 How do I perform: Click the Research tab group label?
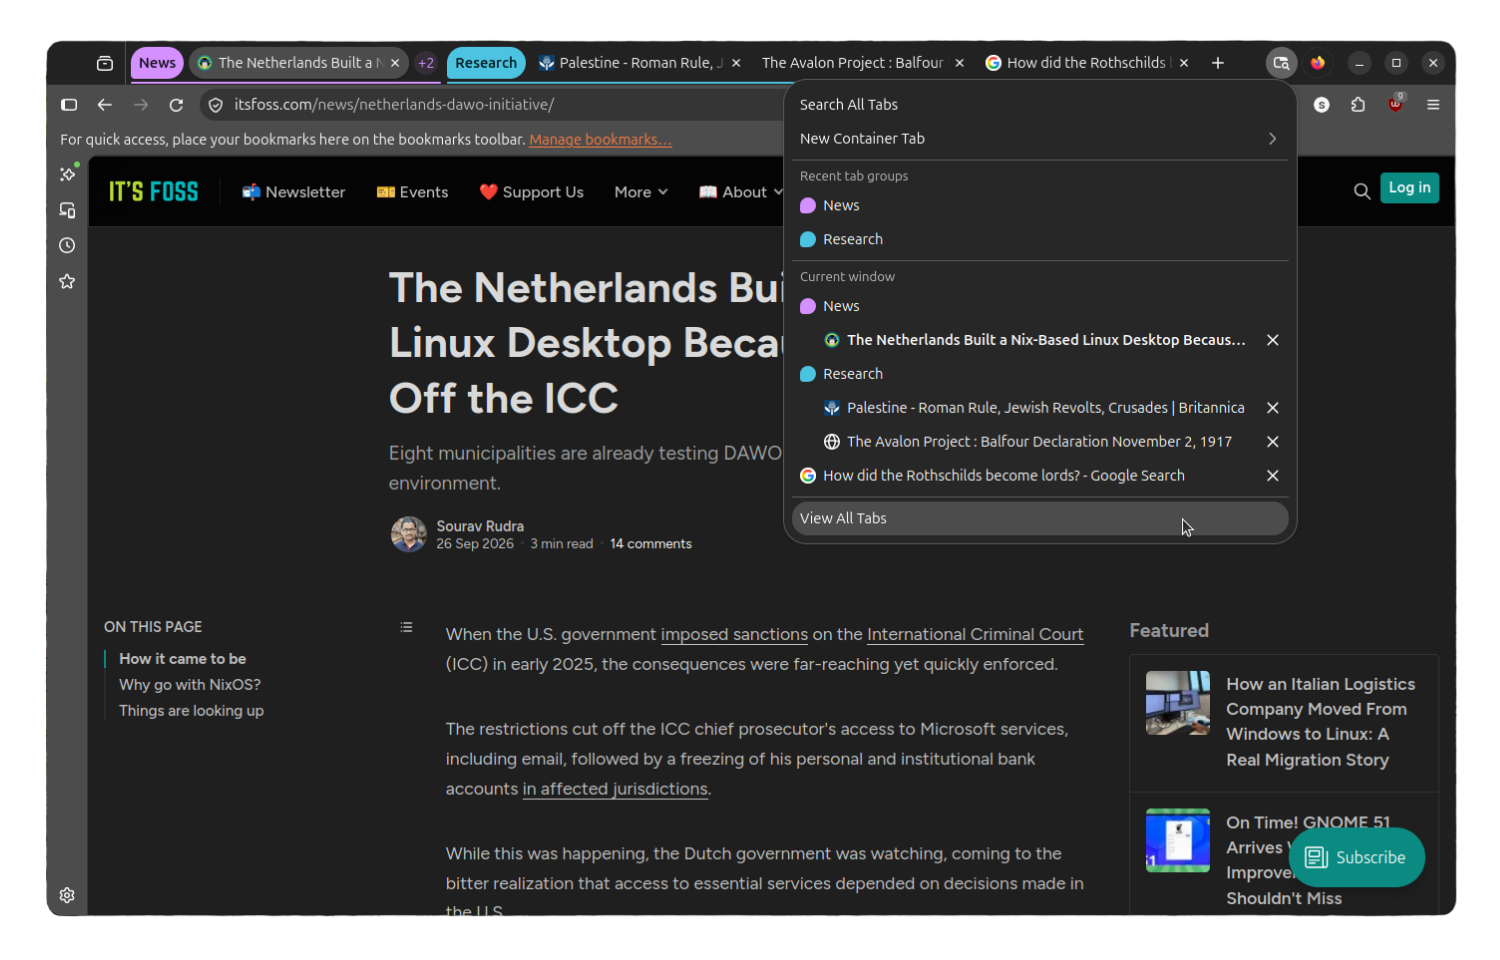[486, 63]
